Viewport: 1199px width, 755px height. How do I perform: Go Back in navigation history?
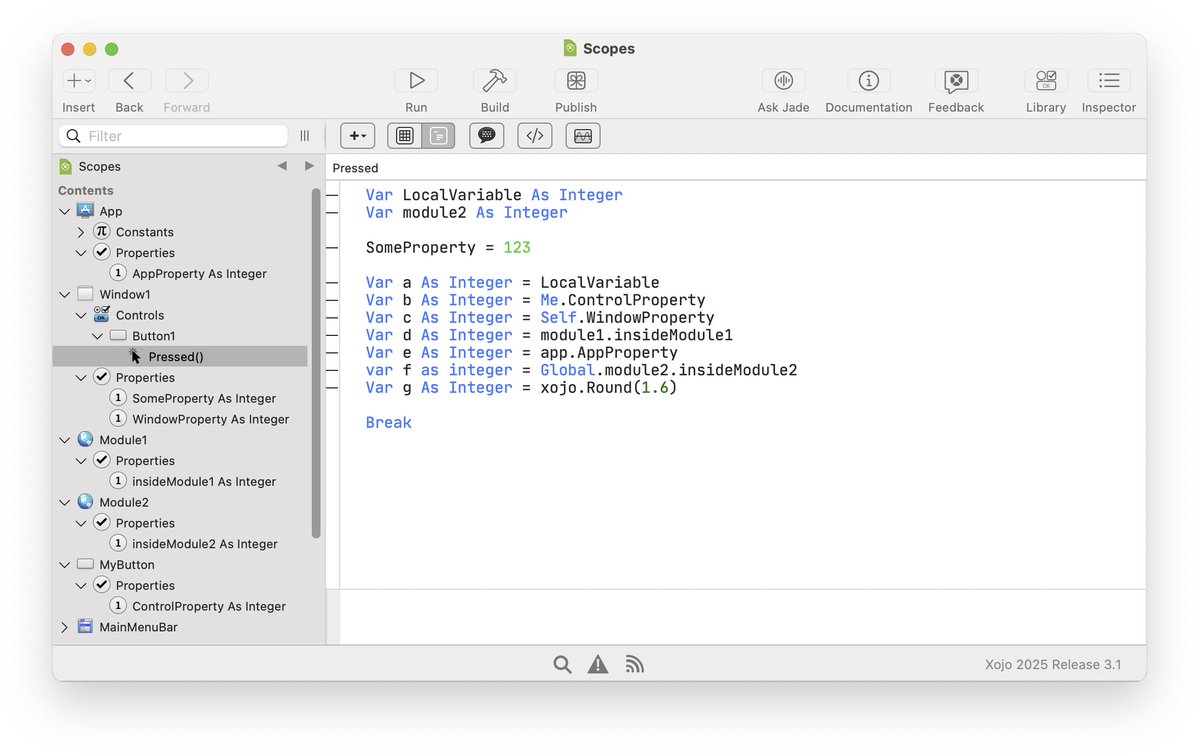pyautogui.click(x=129, y=80)
